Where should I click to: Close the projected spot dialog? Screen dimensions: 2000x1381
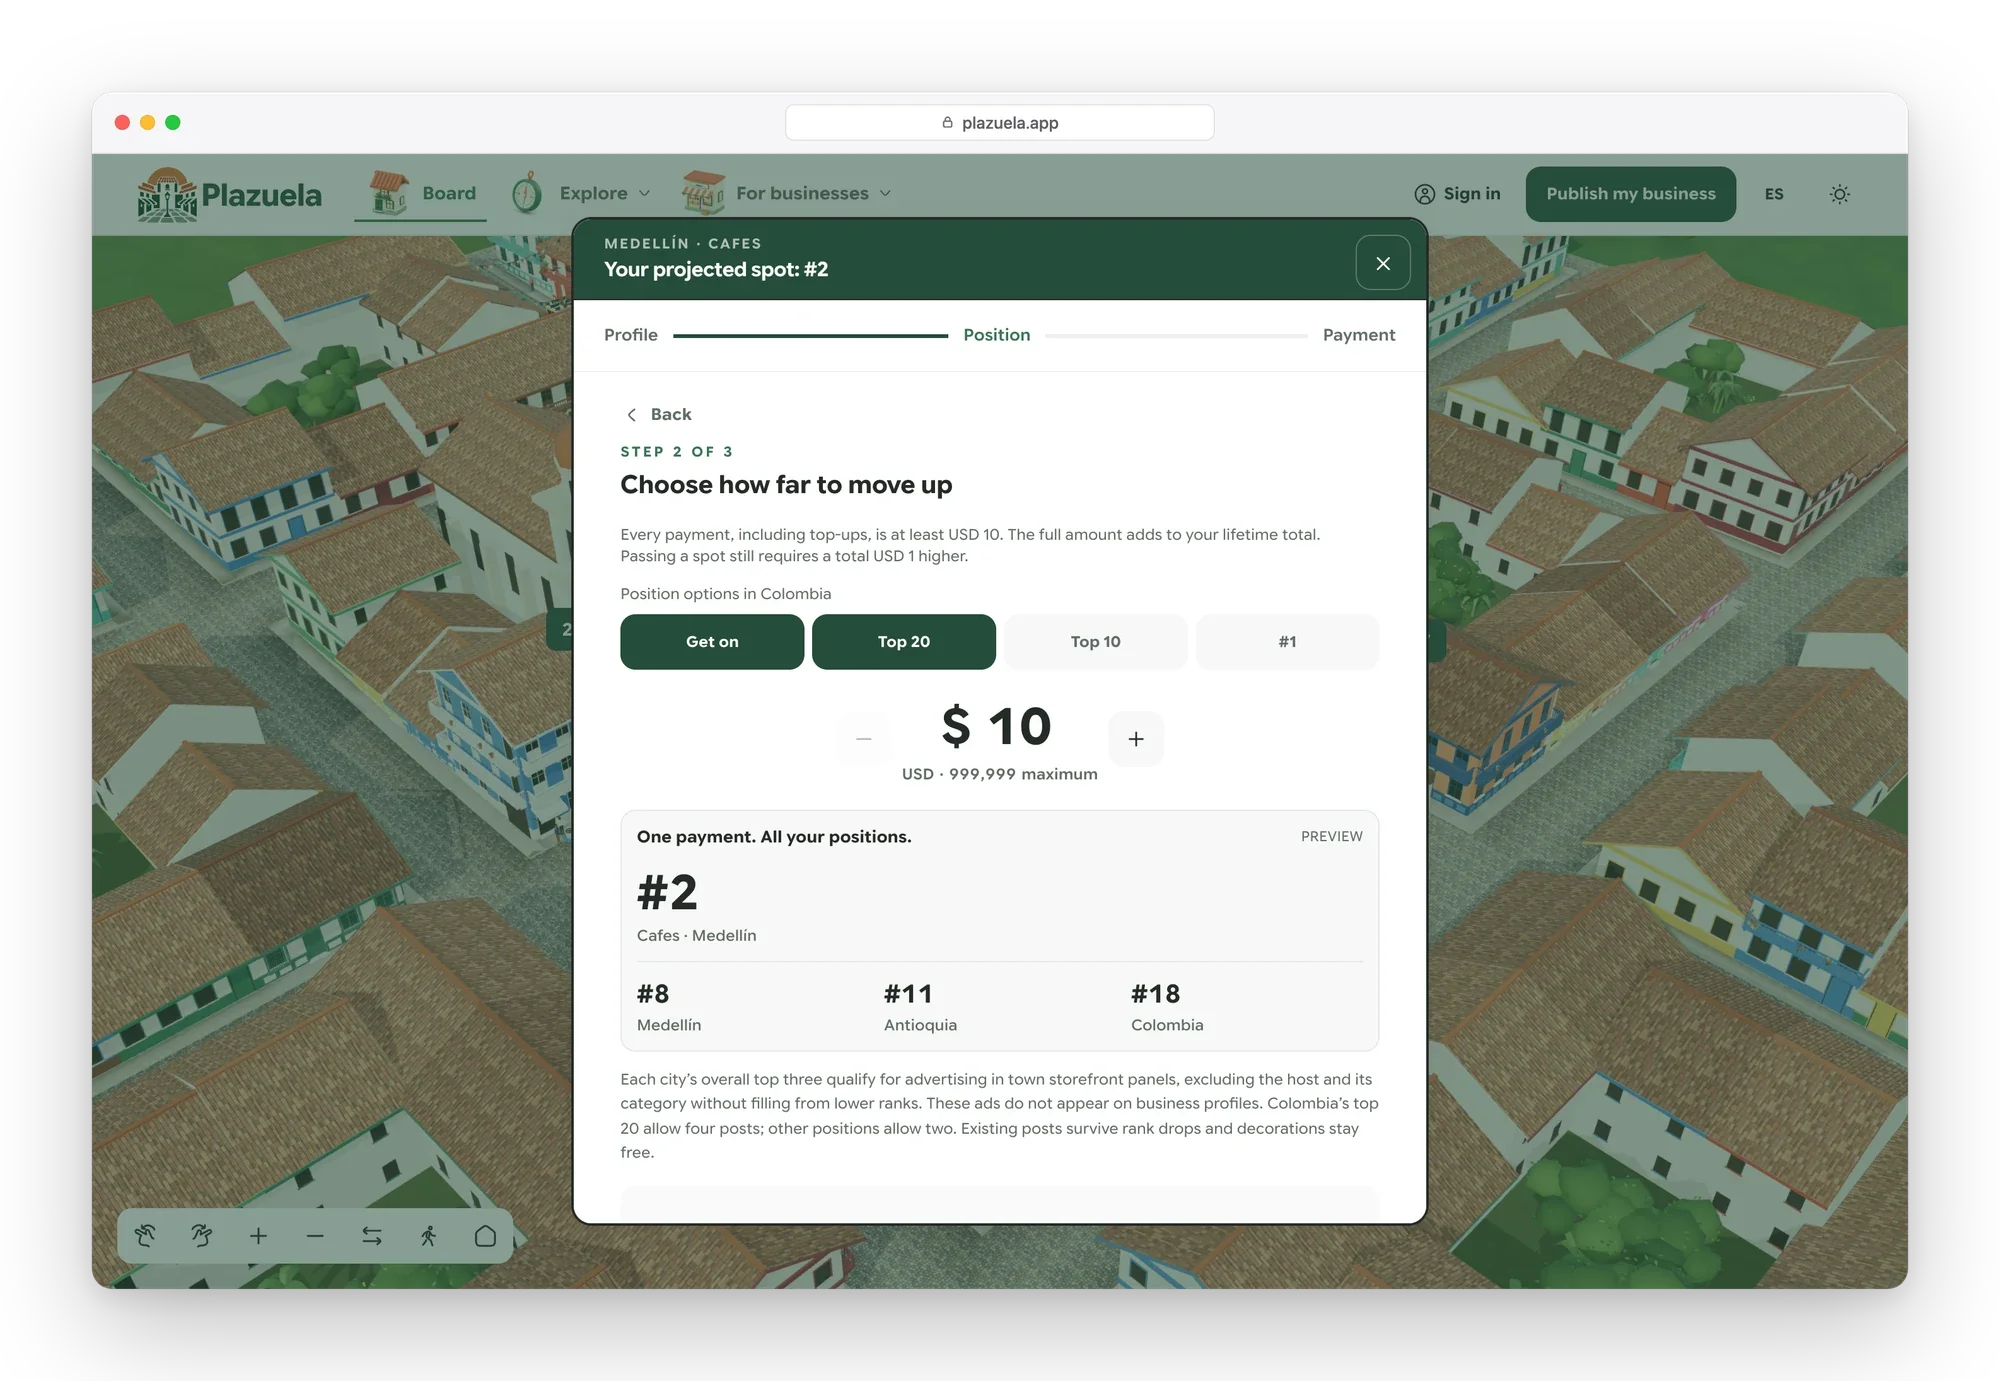pos(1383,263)
